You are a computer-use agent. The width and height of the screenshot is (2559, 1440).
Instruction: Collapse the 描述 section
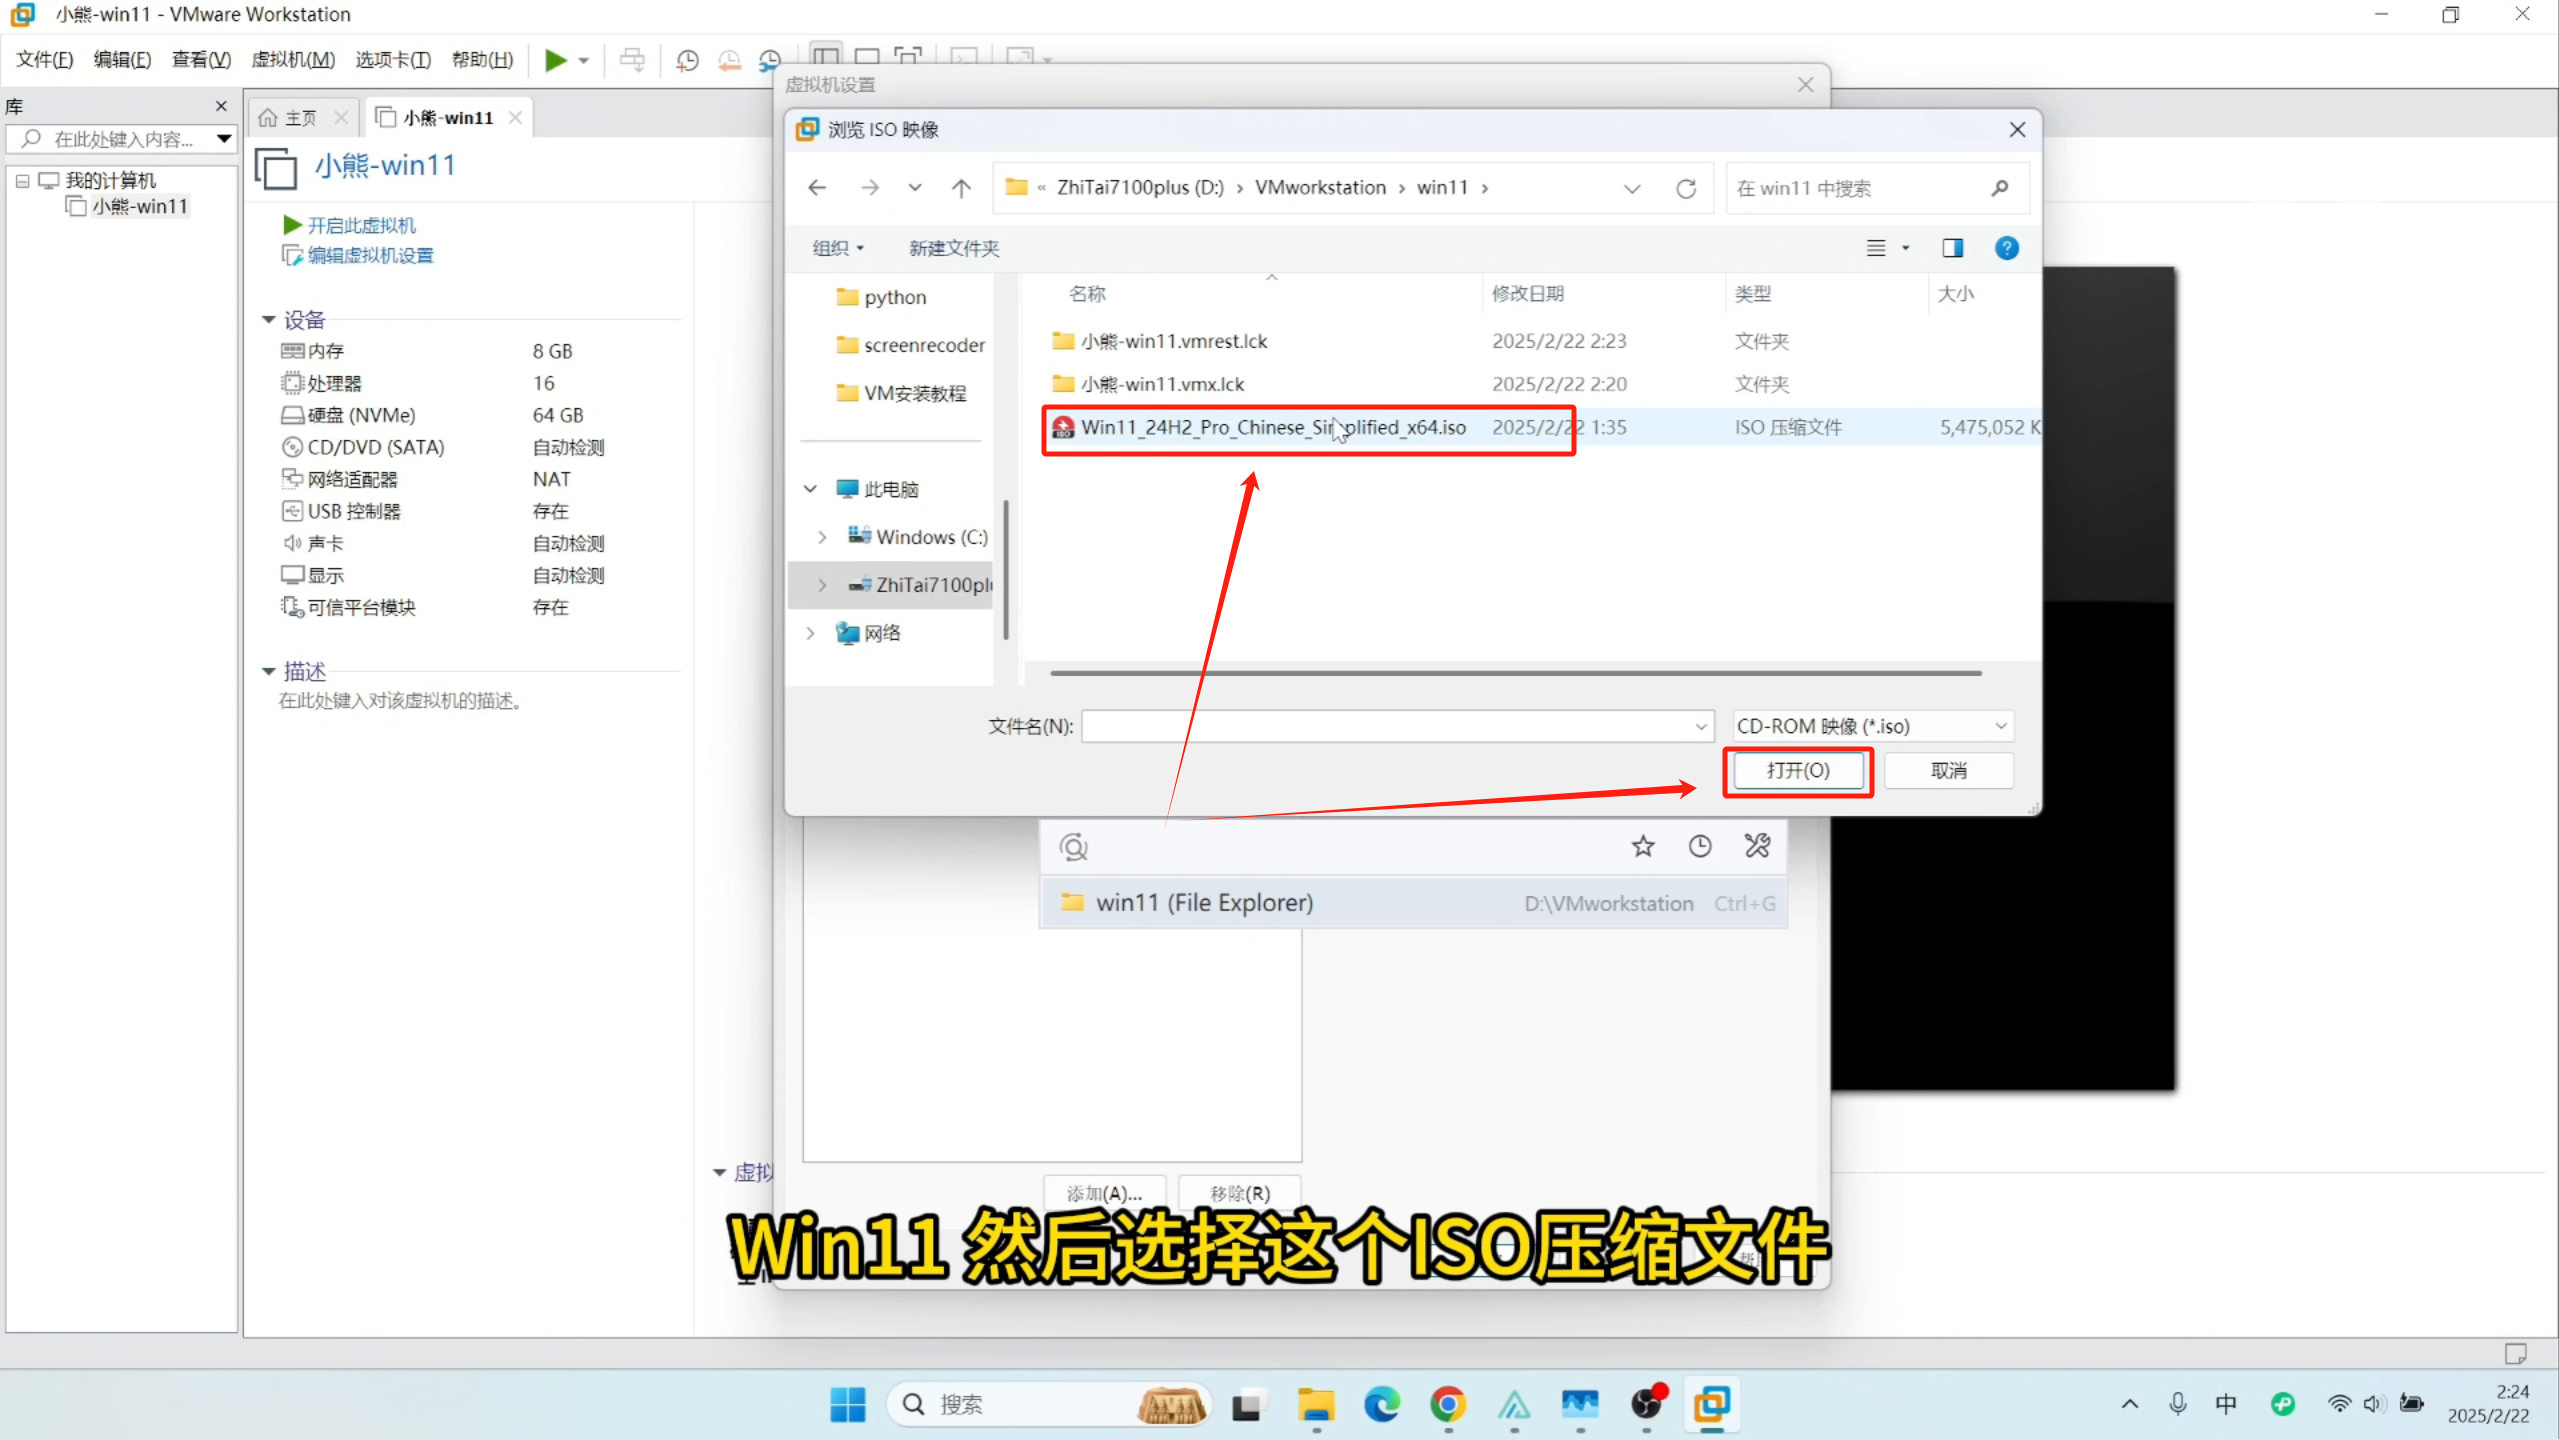pos(268,671)
